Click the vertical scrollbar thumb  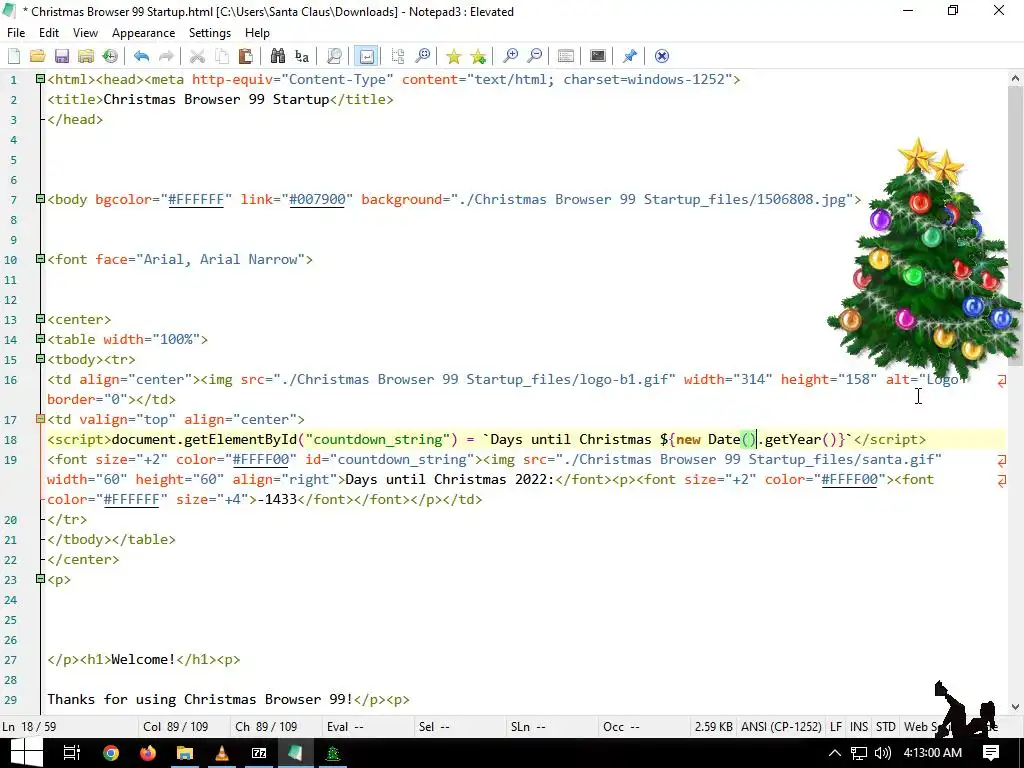pyautogui.click(x=1016, y=225)
